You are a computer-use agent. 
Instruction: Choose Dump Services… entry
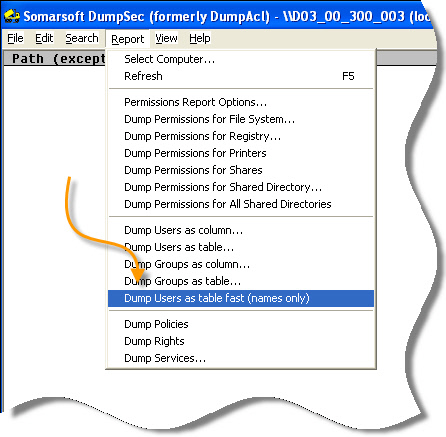tap(241, 358)
